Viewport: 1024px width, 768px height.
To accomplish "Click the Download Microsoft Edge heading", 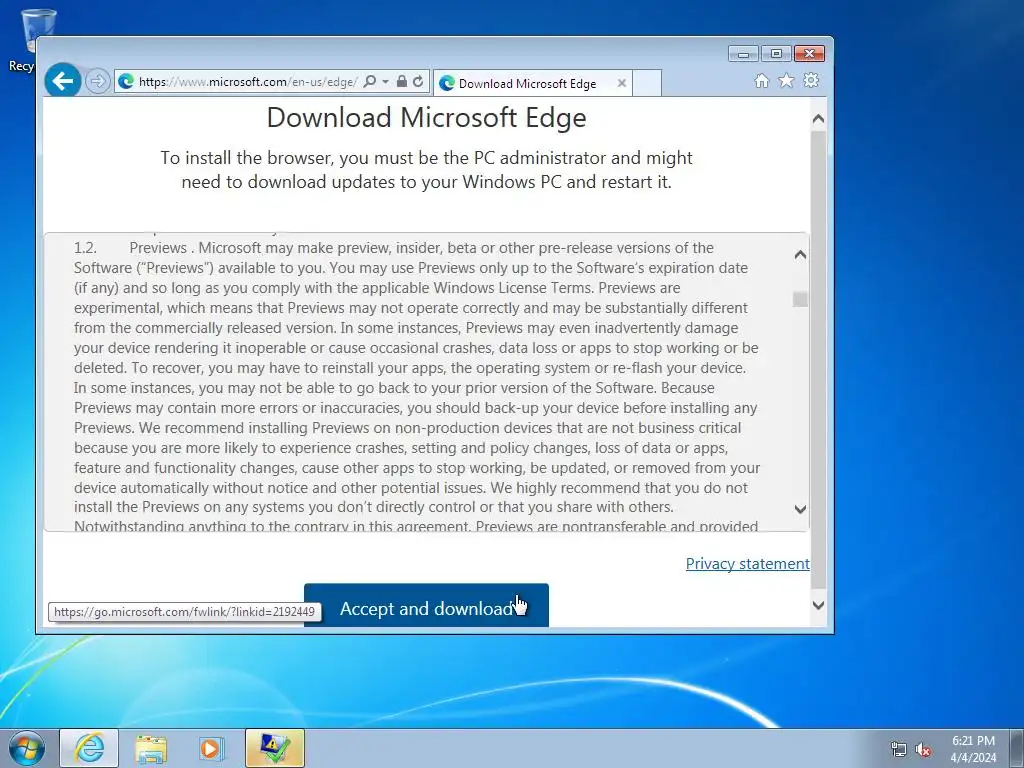I will pyautogui.click(x=426, y=118).
